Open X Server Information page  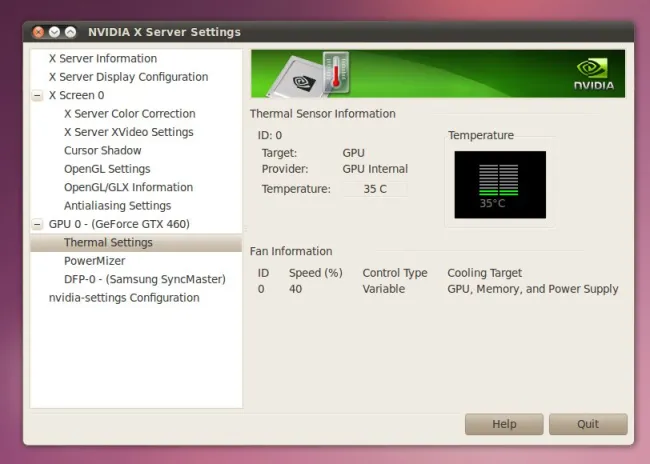pos(103,58)
